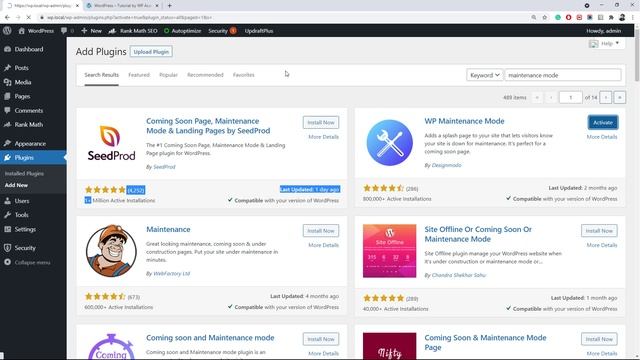Open WP Maintenance Mode title link

pyautogui.click(x=464, y=121)
